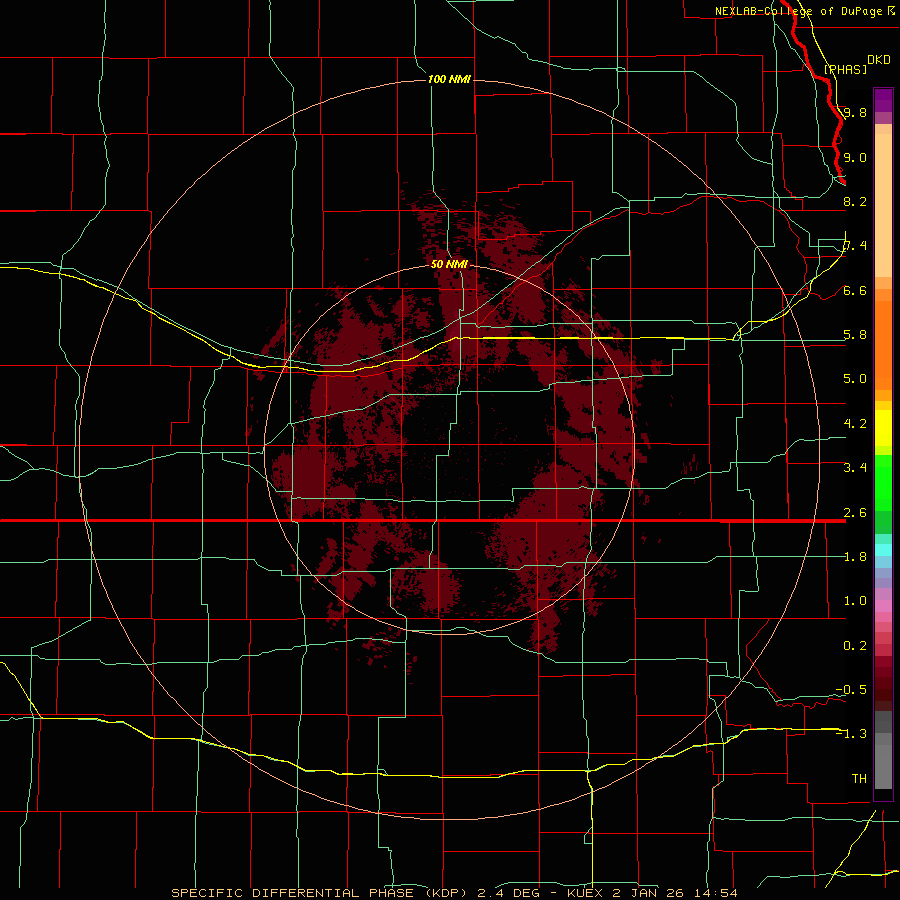Pick the cyan swatch in the color bar

click(x=883, y=550)
